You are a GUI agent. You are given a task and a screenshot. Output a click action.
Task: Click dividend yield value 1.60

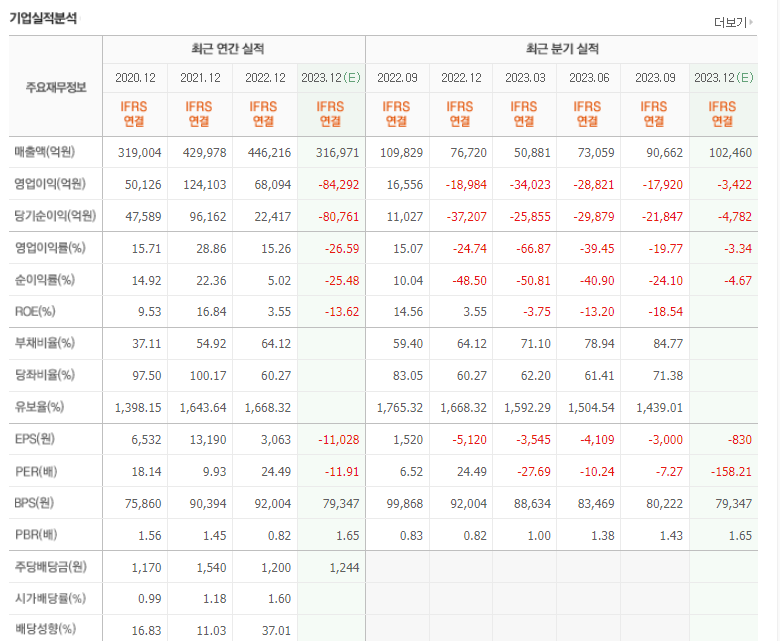pos(280,599)
